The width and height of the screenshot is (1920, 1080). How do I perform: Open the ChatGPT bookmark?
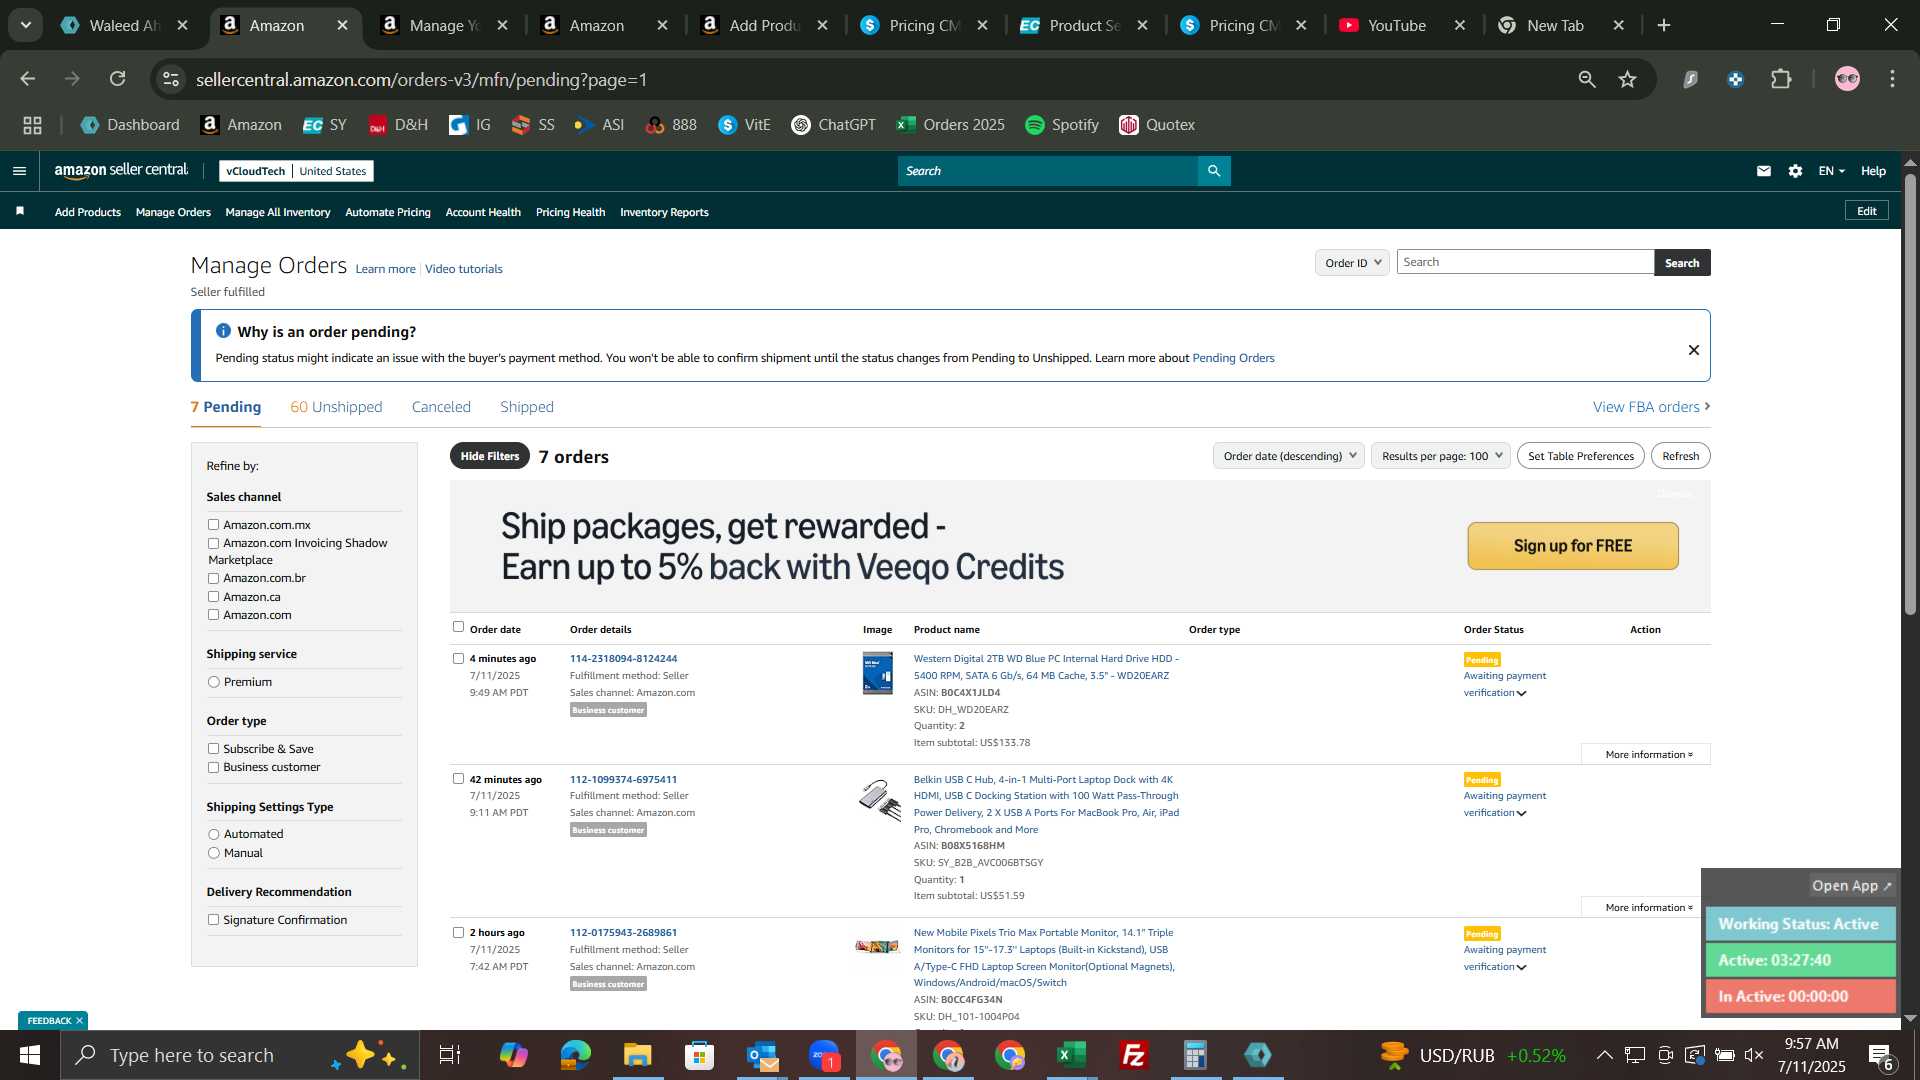833,125
